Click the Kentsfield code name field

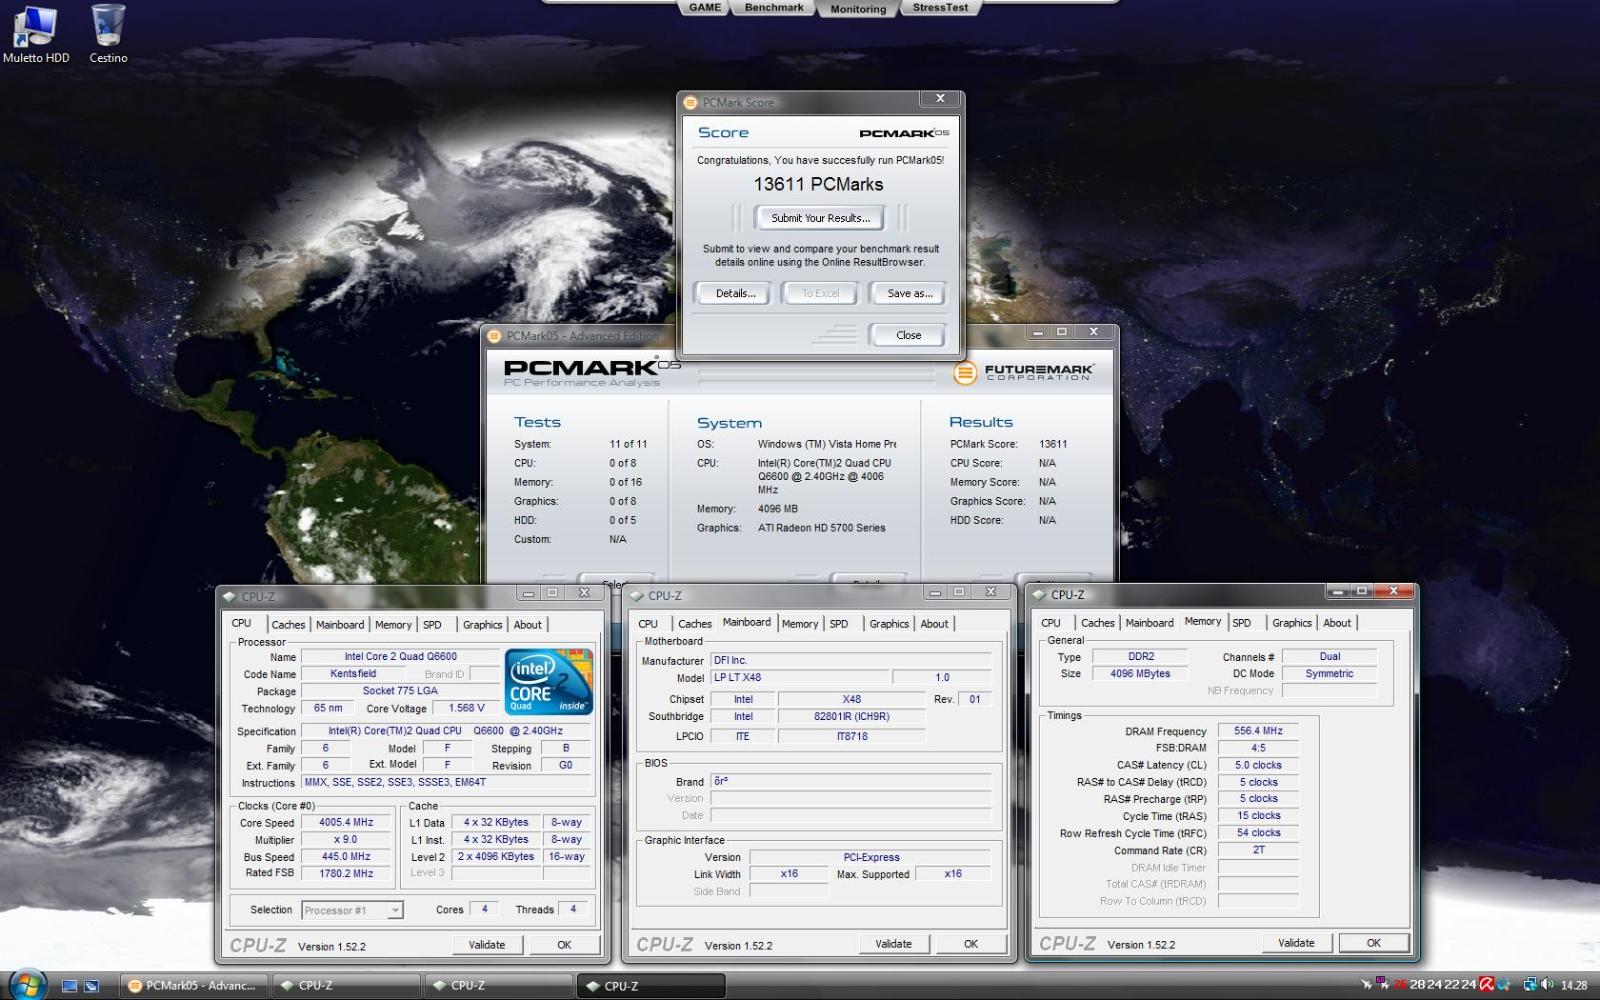click(x=353, y=673)
